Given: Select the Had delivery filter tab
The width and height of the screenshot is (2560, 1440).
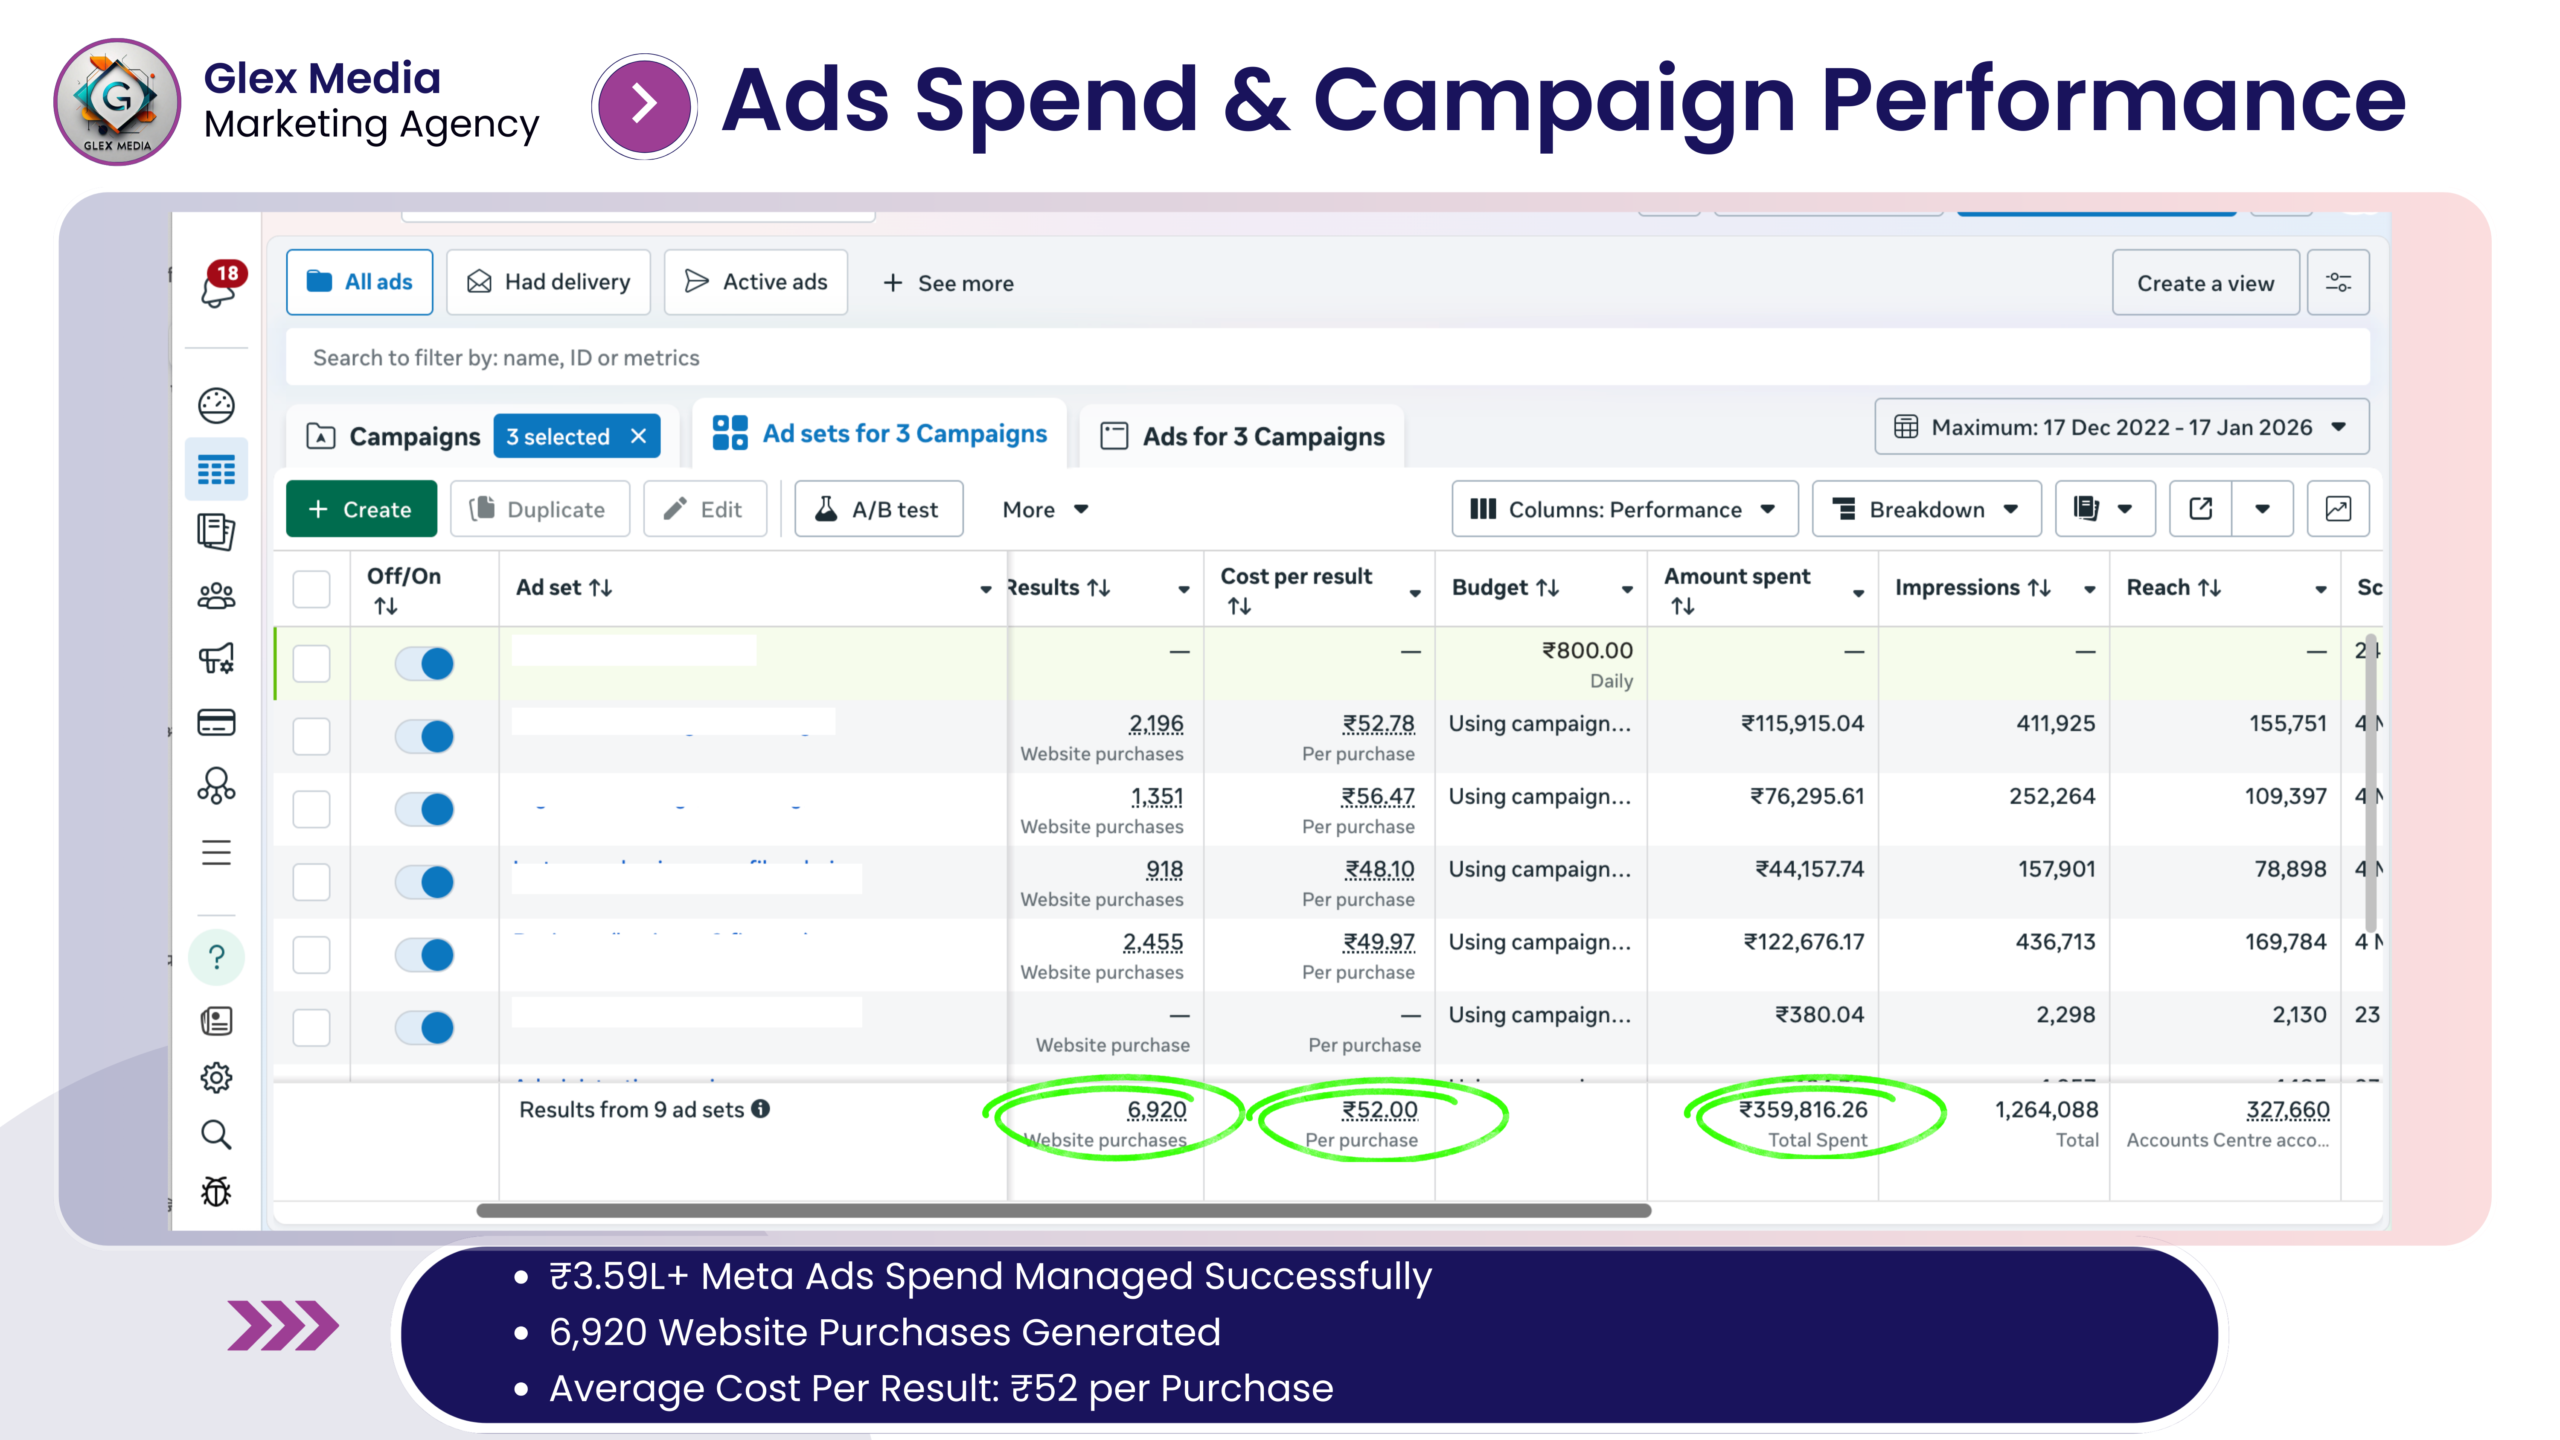Looking at the screenshot, I should [x=548, y=283].
